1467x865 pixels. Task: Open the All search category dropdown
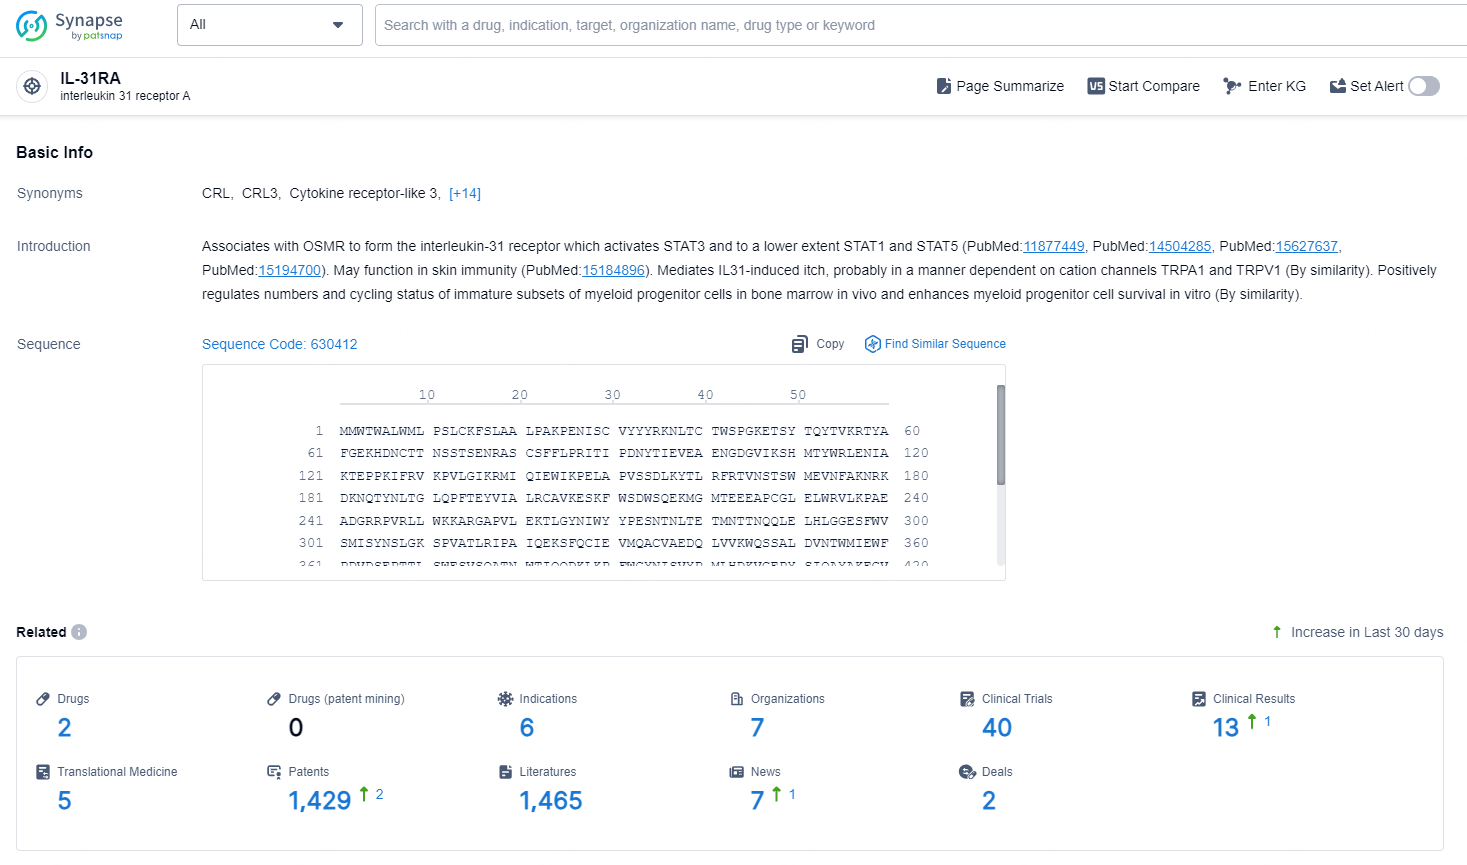tap(269, 25)
